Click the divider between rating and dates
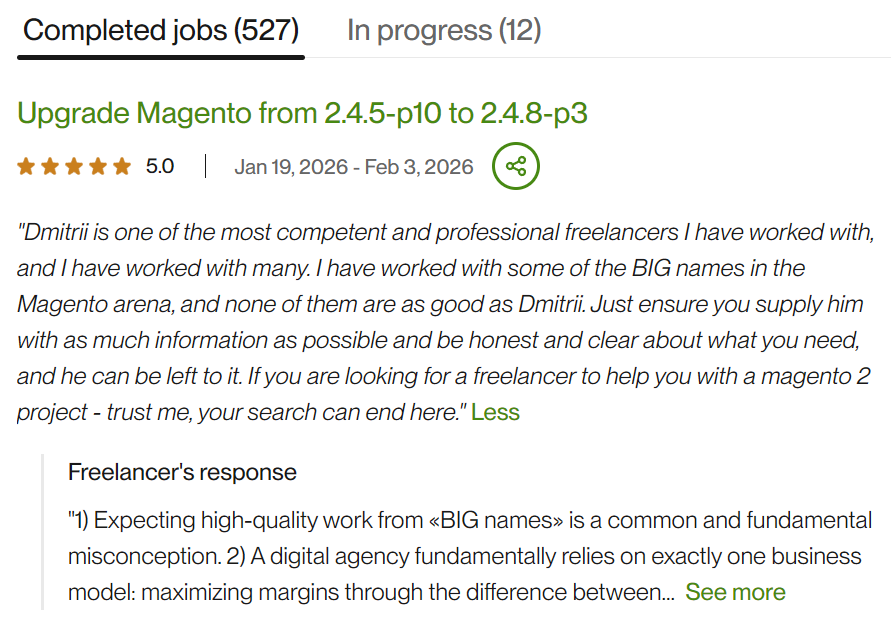Viewport: 891px width, 623px height. pyautogui.click(x=205, y=166)
